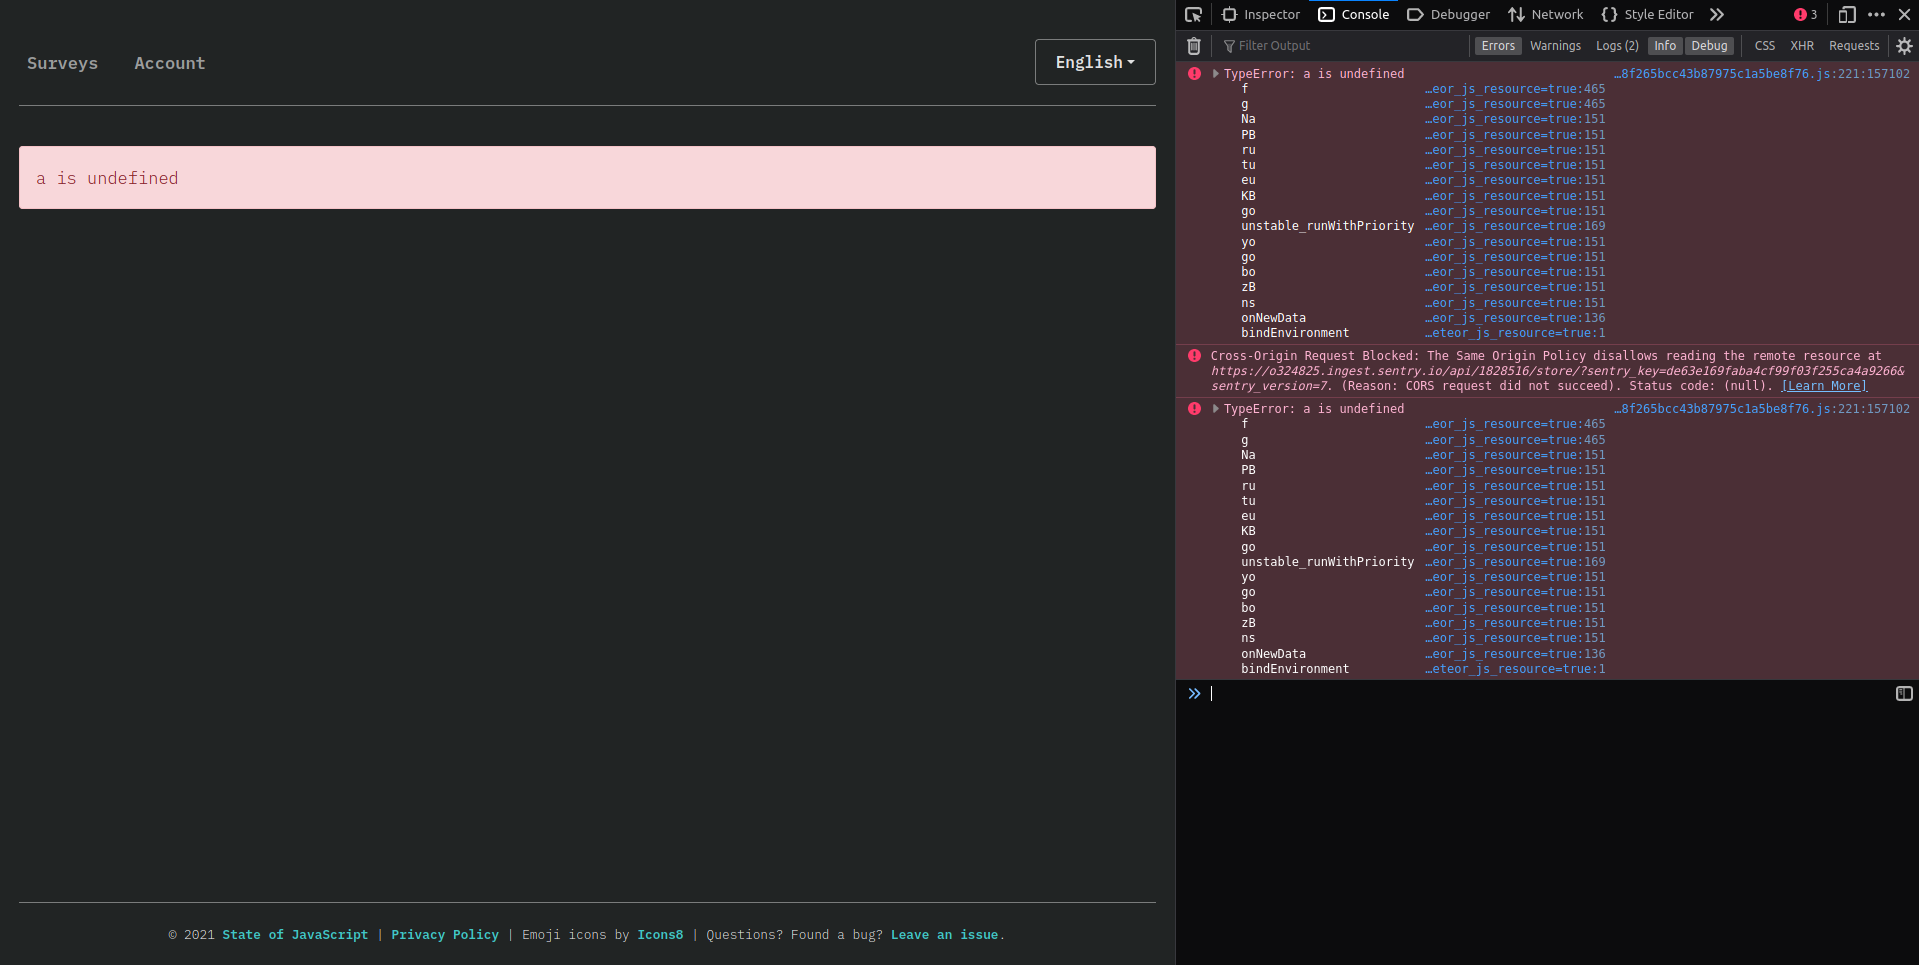
Task: Switch to the Console tab
Action: [x=1354, y=15]
